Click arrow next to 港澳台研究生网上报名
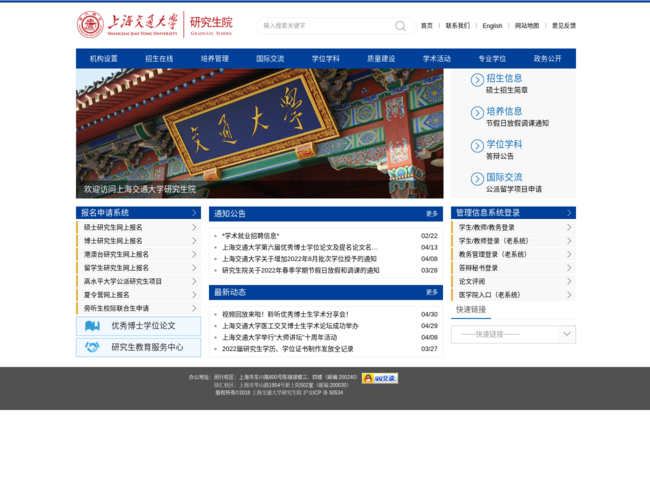This screenshot has height=500, width=650. pos(194,254)
